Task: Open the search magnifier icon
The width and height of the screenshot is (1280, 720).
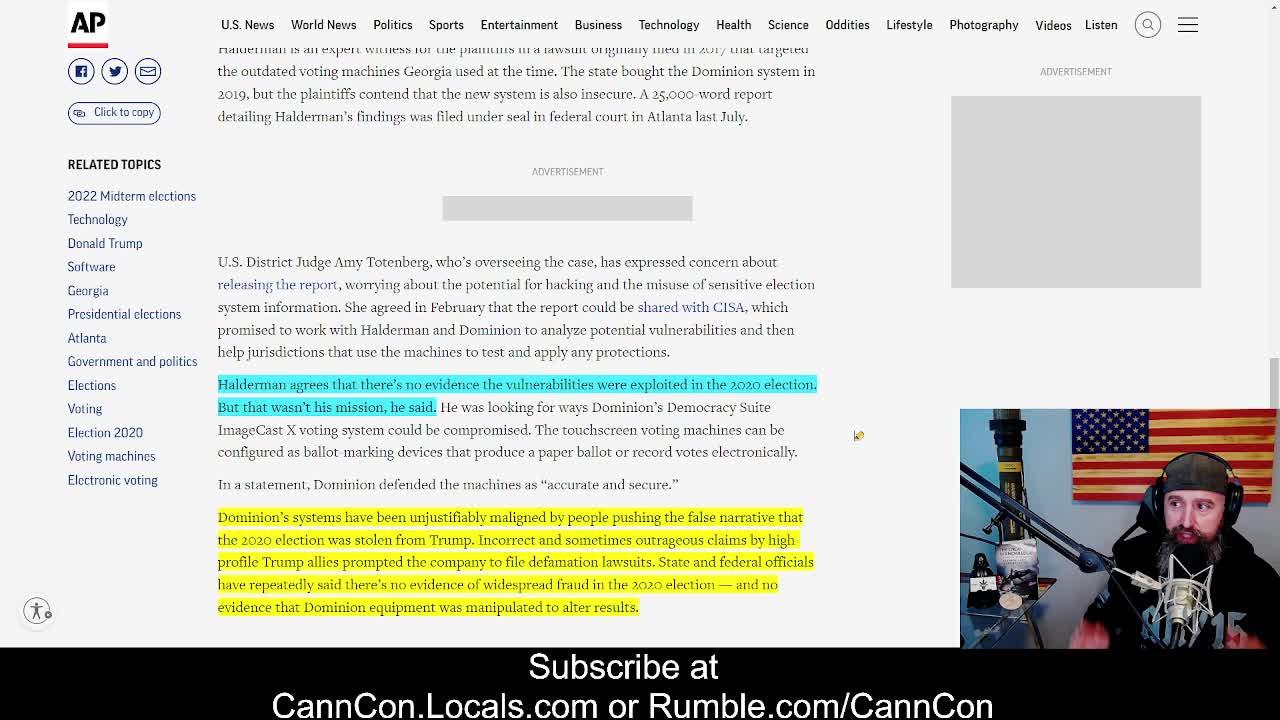Action: (x=1148, y=25)
